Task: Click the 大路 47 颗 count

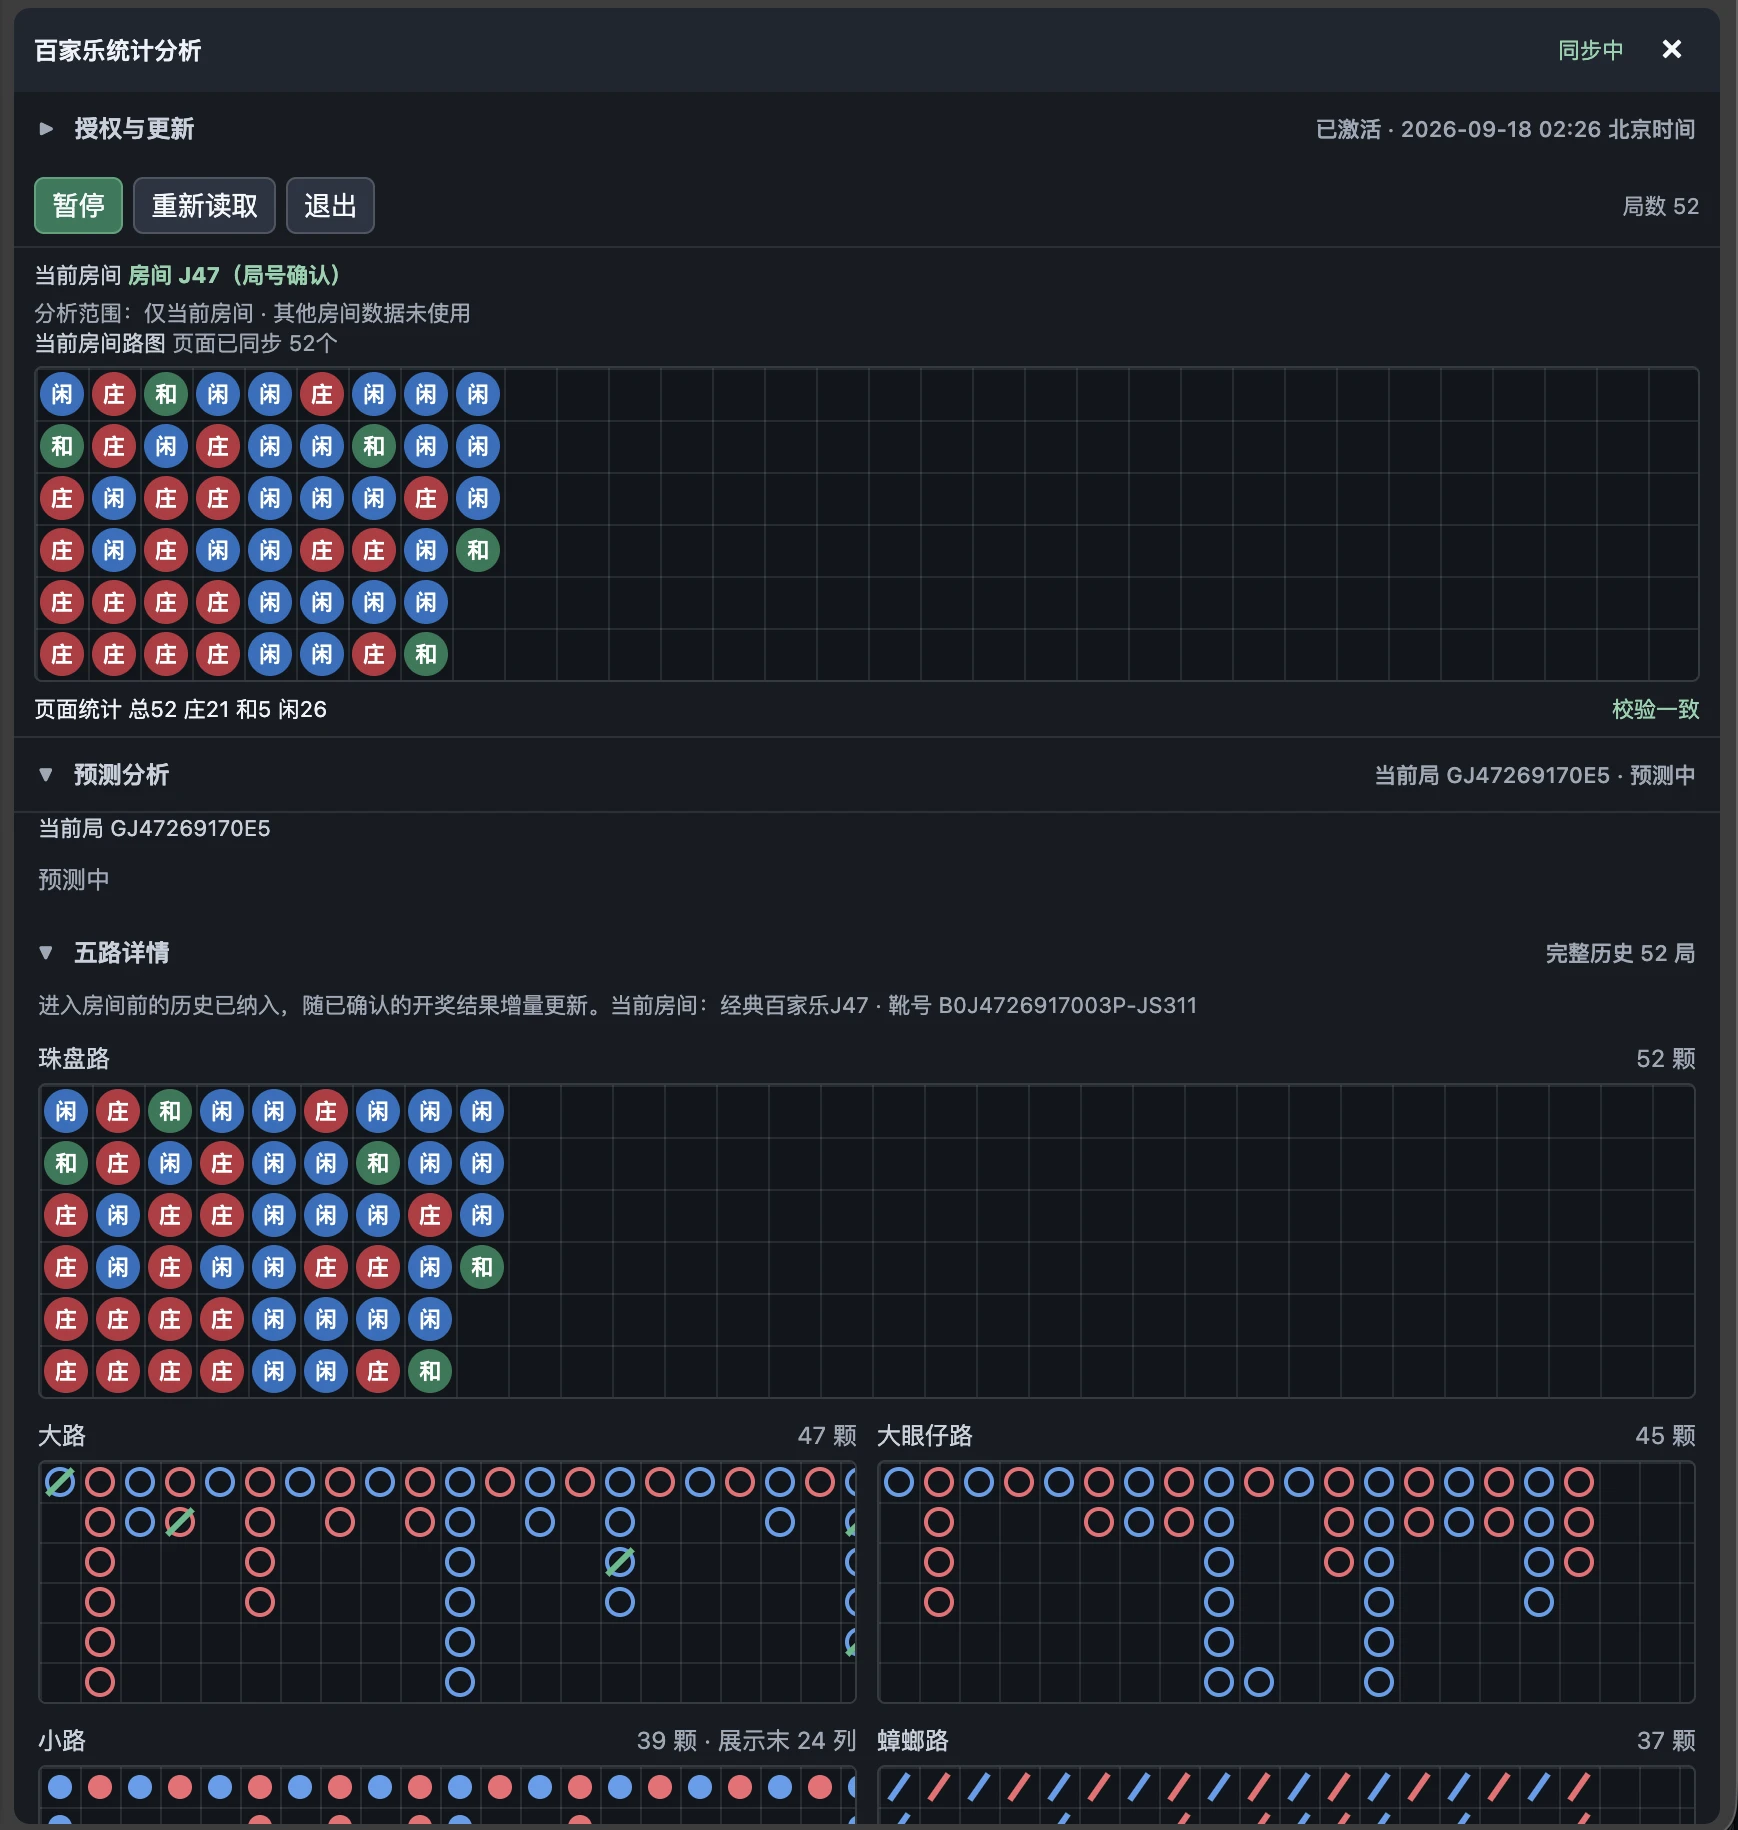Action: click(x=827, y=1435)
